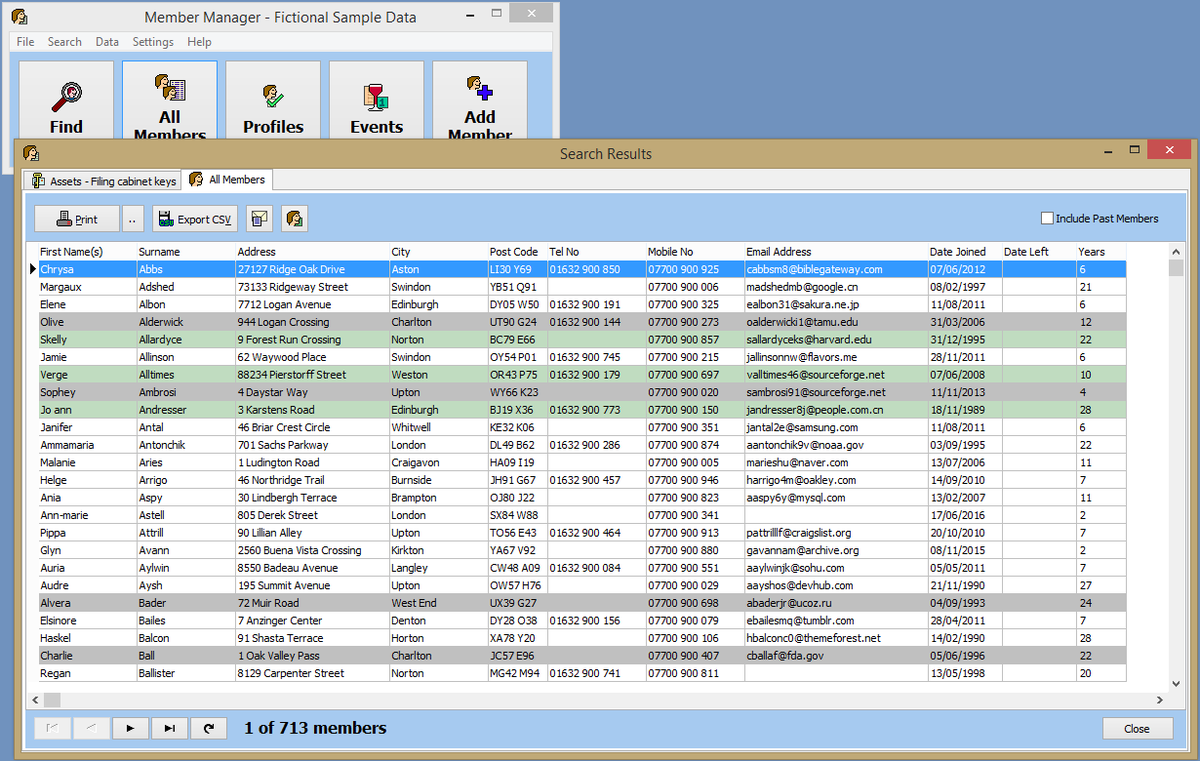Sort by Date Joined column header

tap(965, 252)
